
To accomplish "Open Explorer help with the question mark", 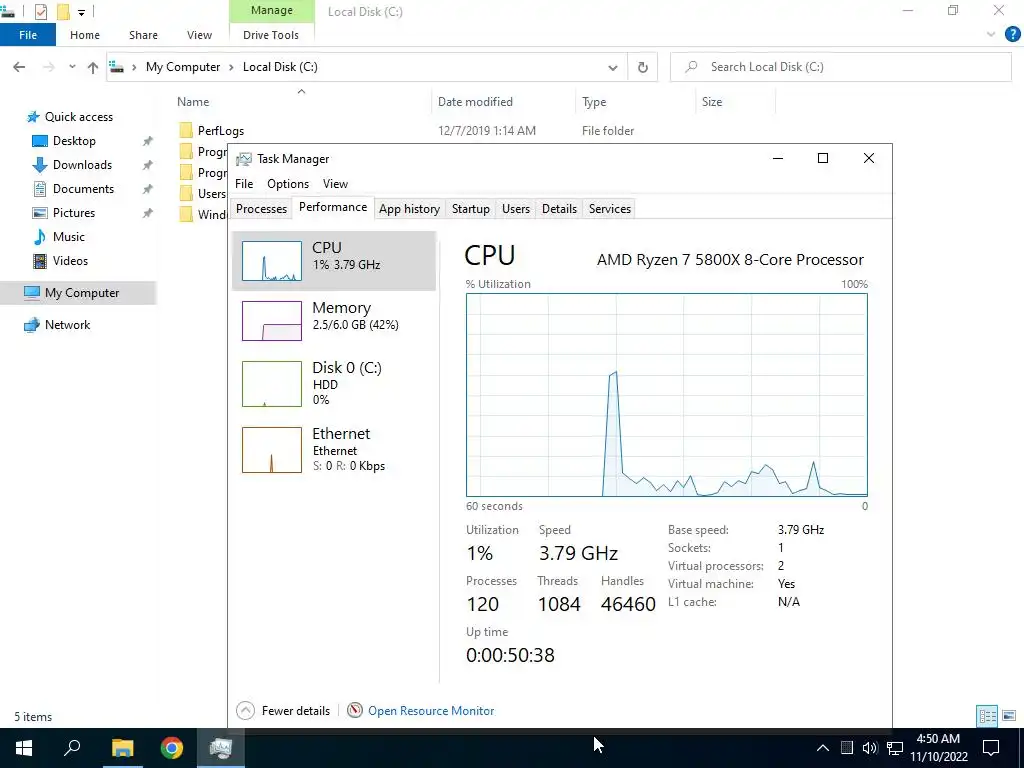I will (x=1012, y=35).
